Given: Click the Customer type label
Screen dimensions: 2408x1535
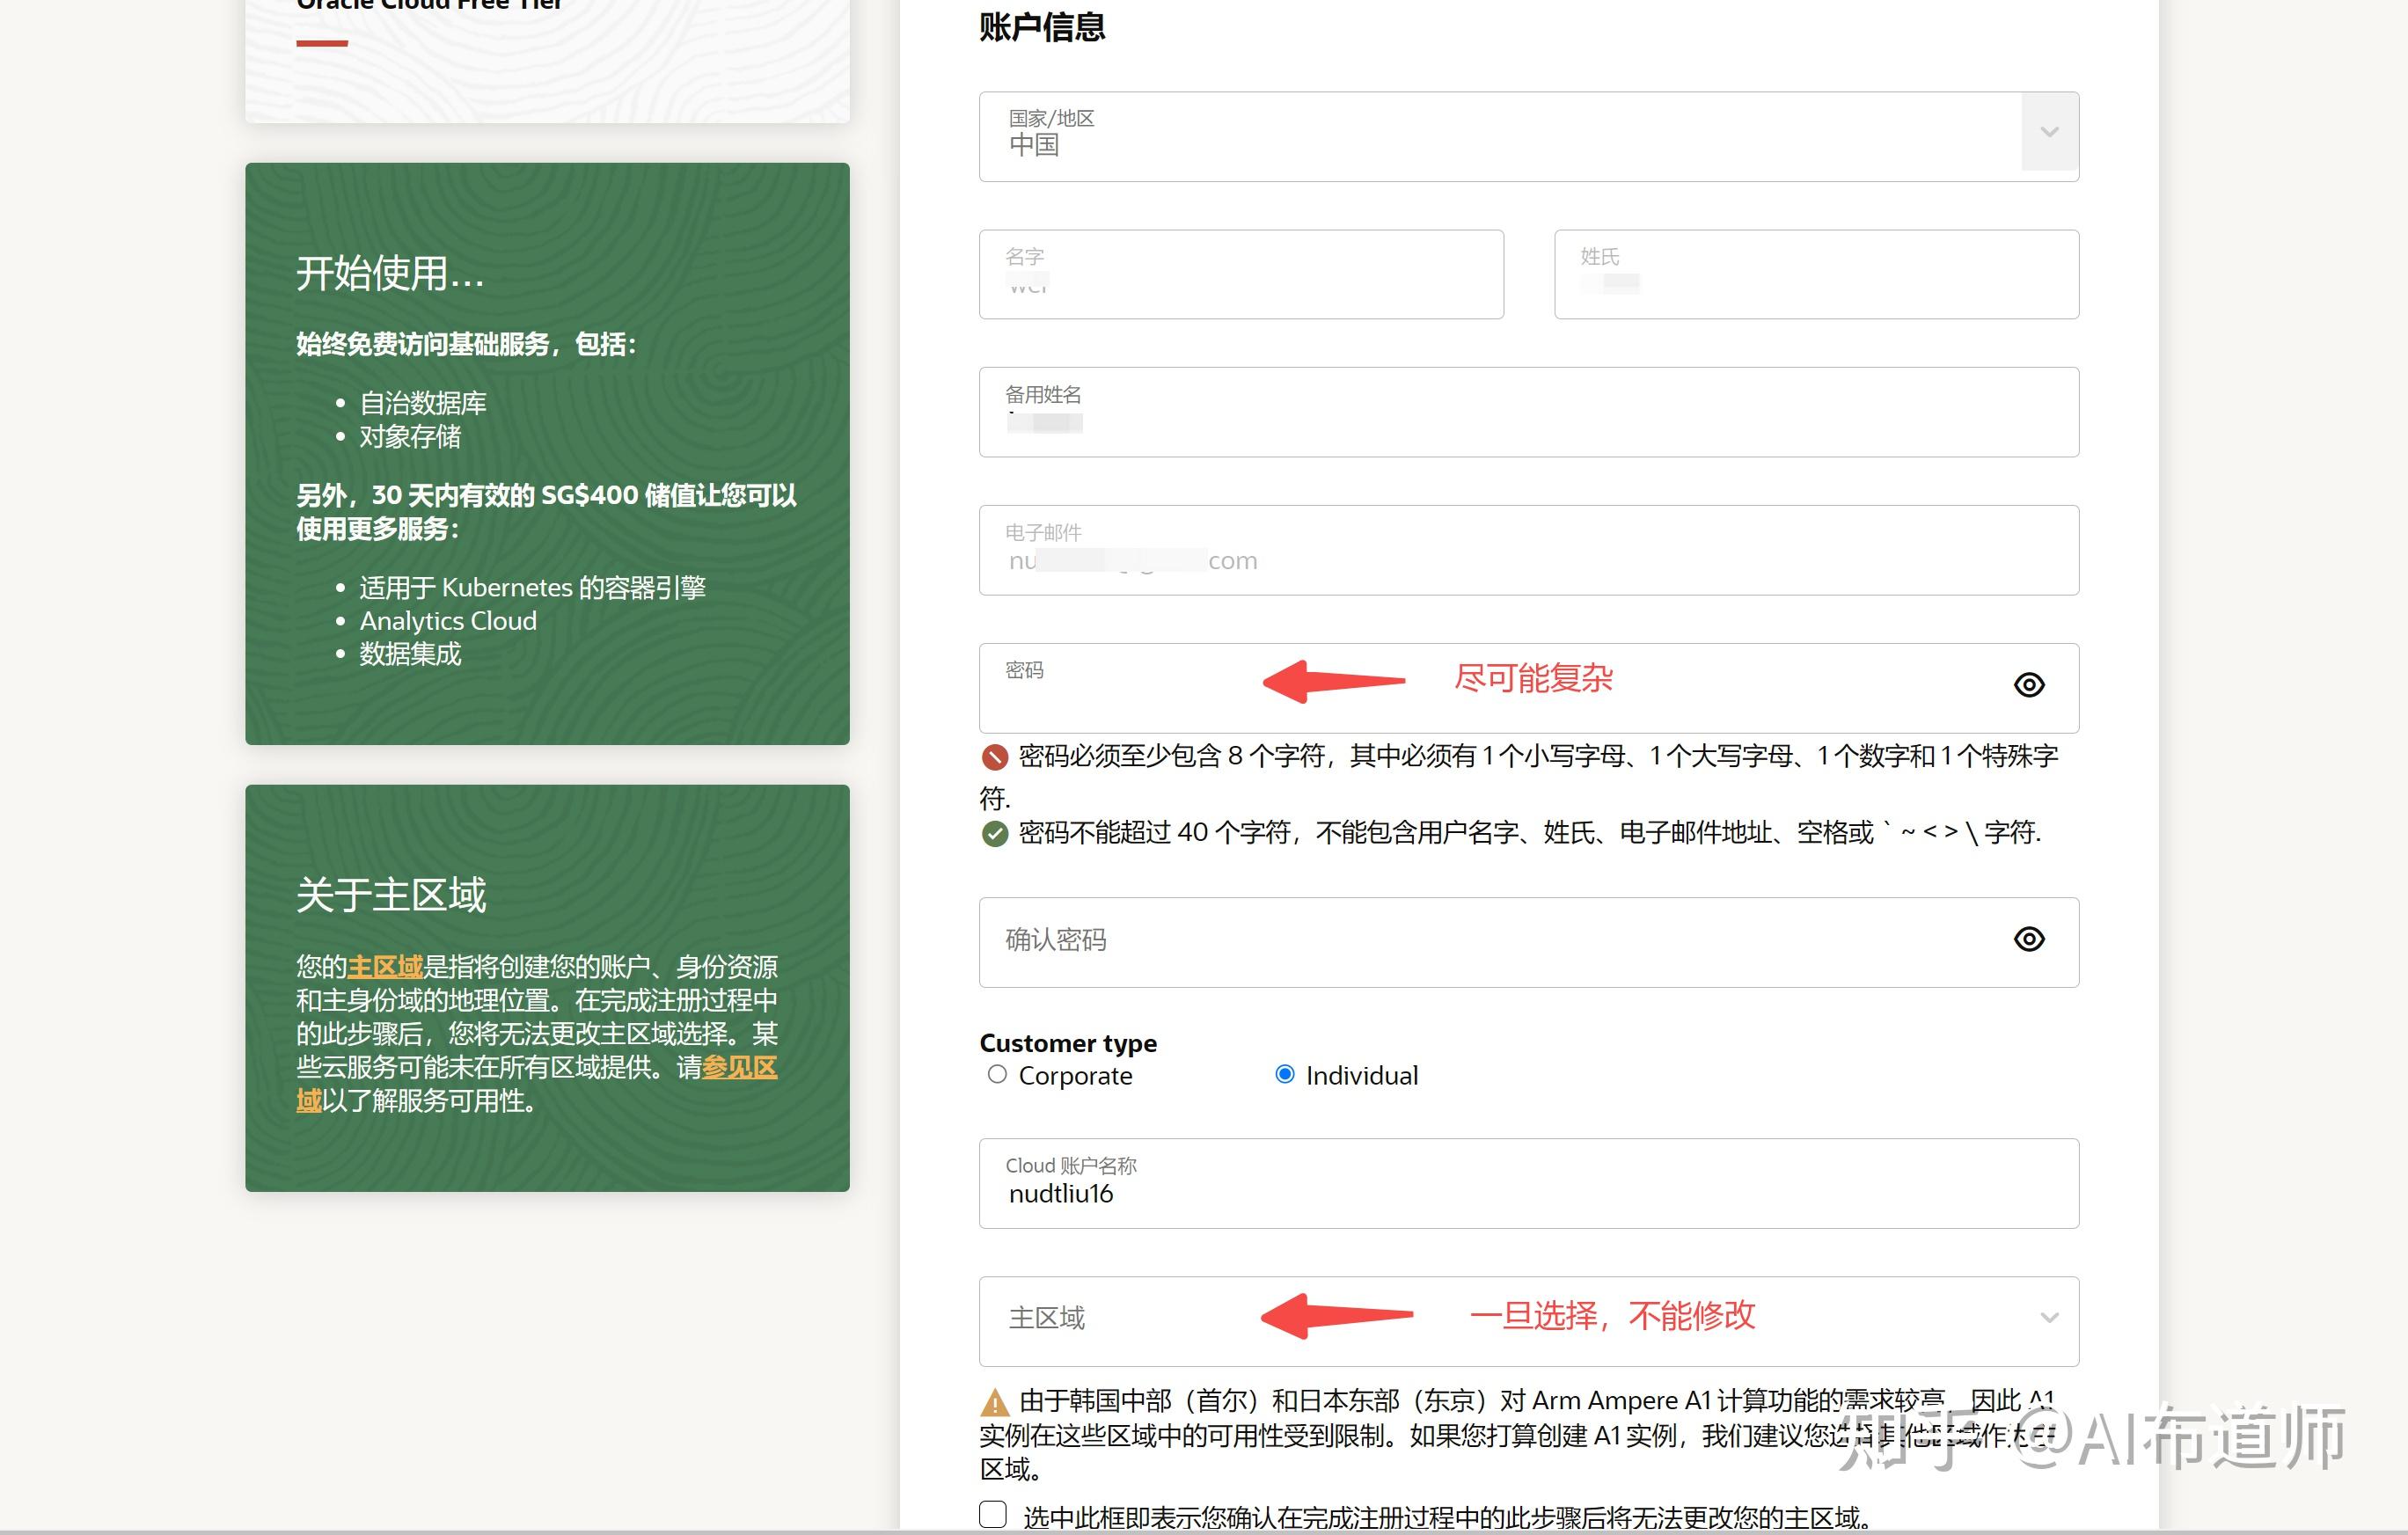Looking at the screenshot, I should [1068, 1043].
